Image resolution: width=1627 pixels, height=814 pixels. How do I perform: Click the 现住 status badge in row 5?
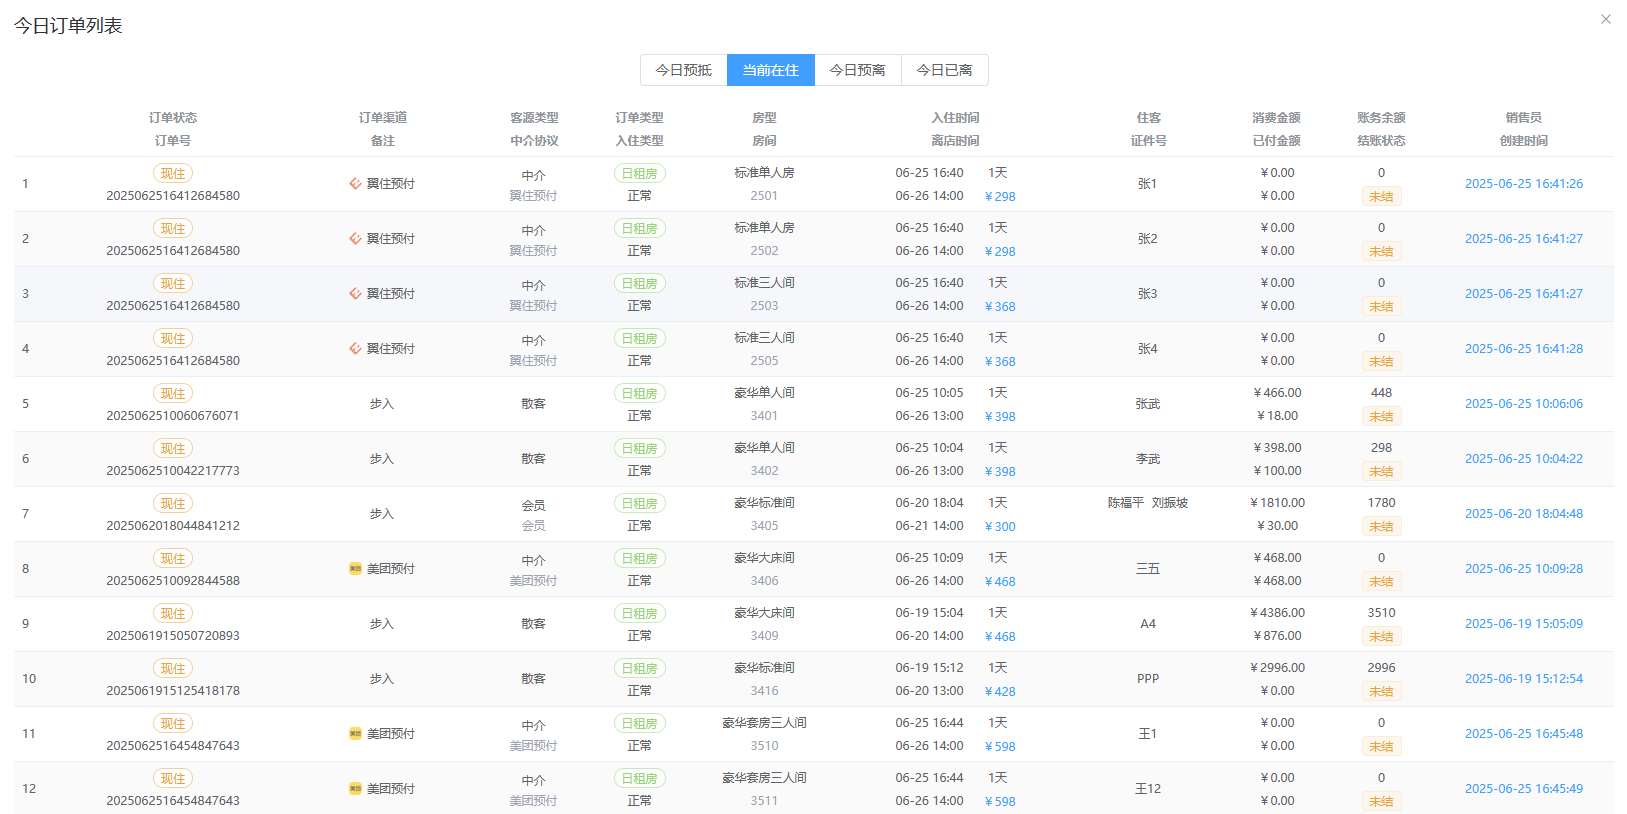173,394
